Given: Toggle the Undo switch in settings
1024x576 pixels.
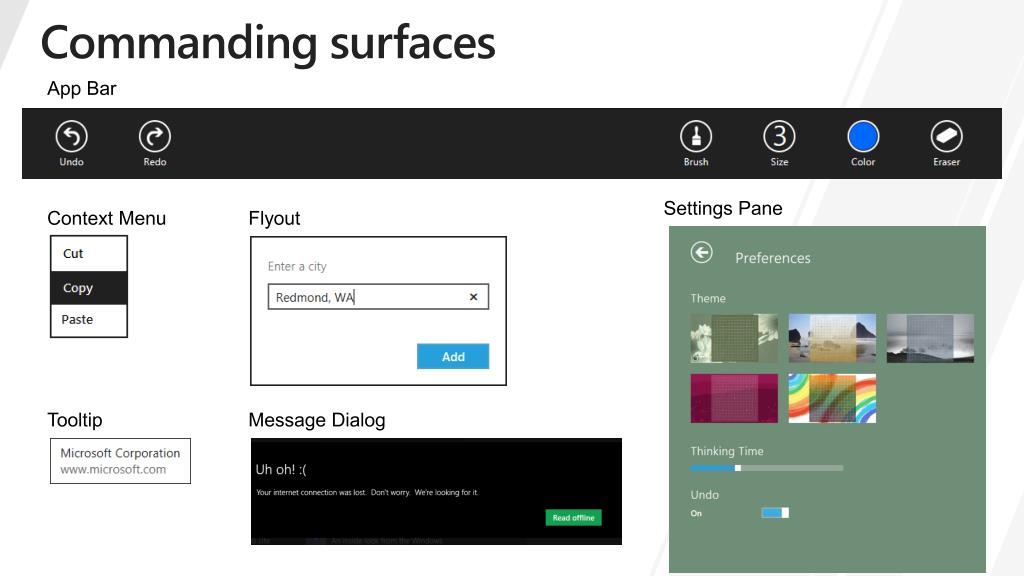Looking at the screenshot, I should coord(775,513).
